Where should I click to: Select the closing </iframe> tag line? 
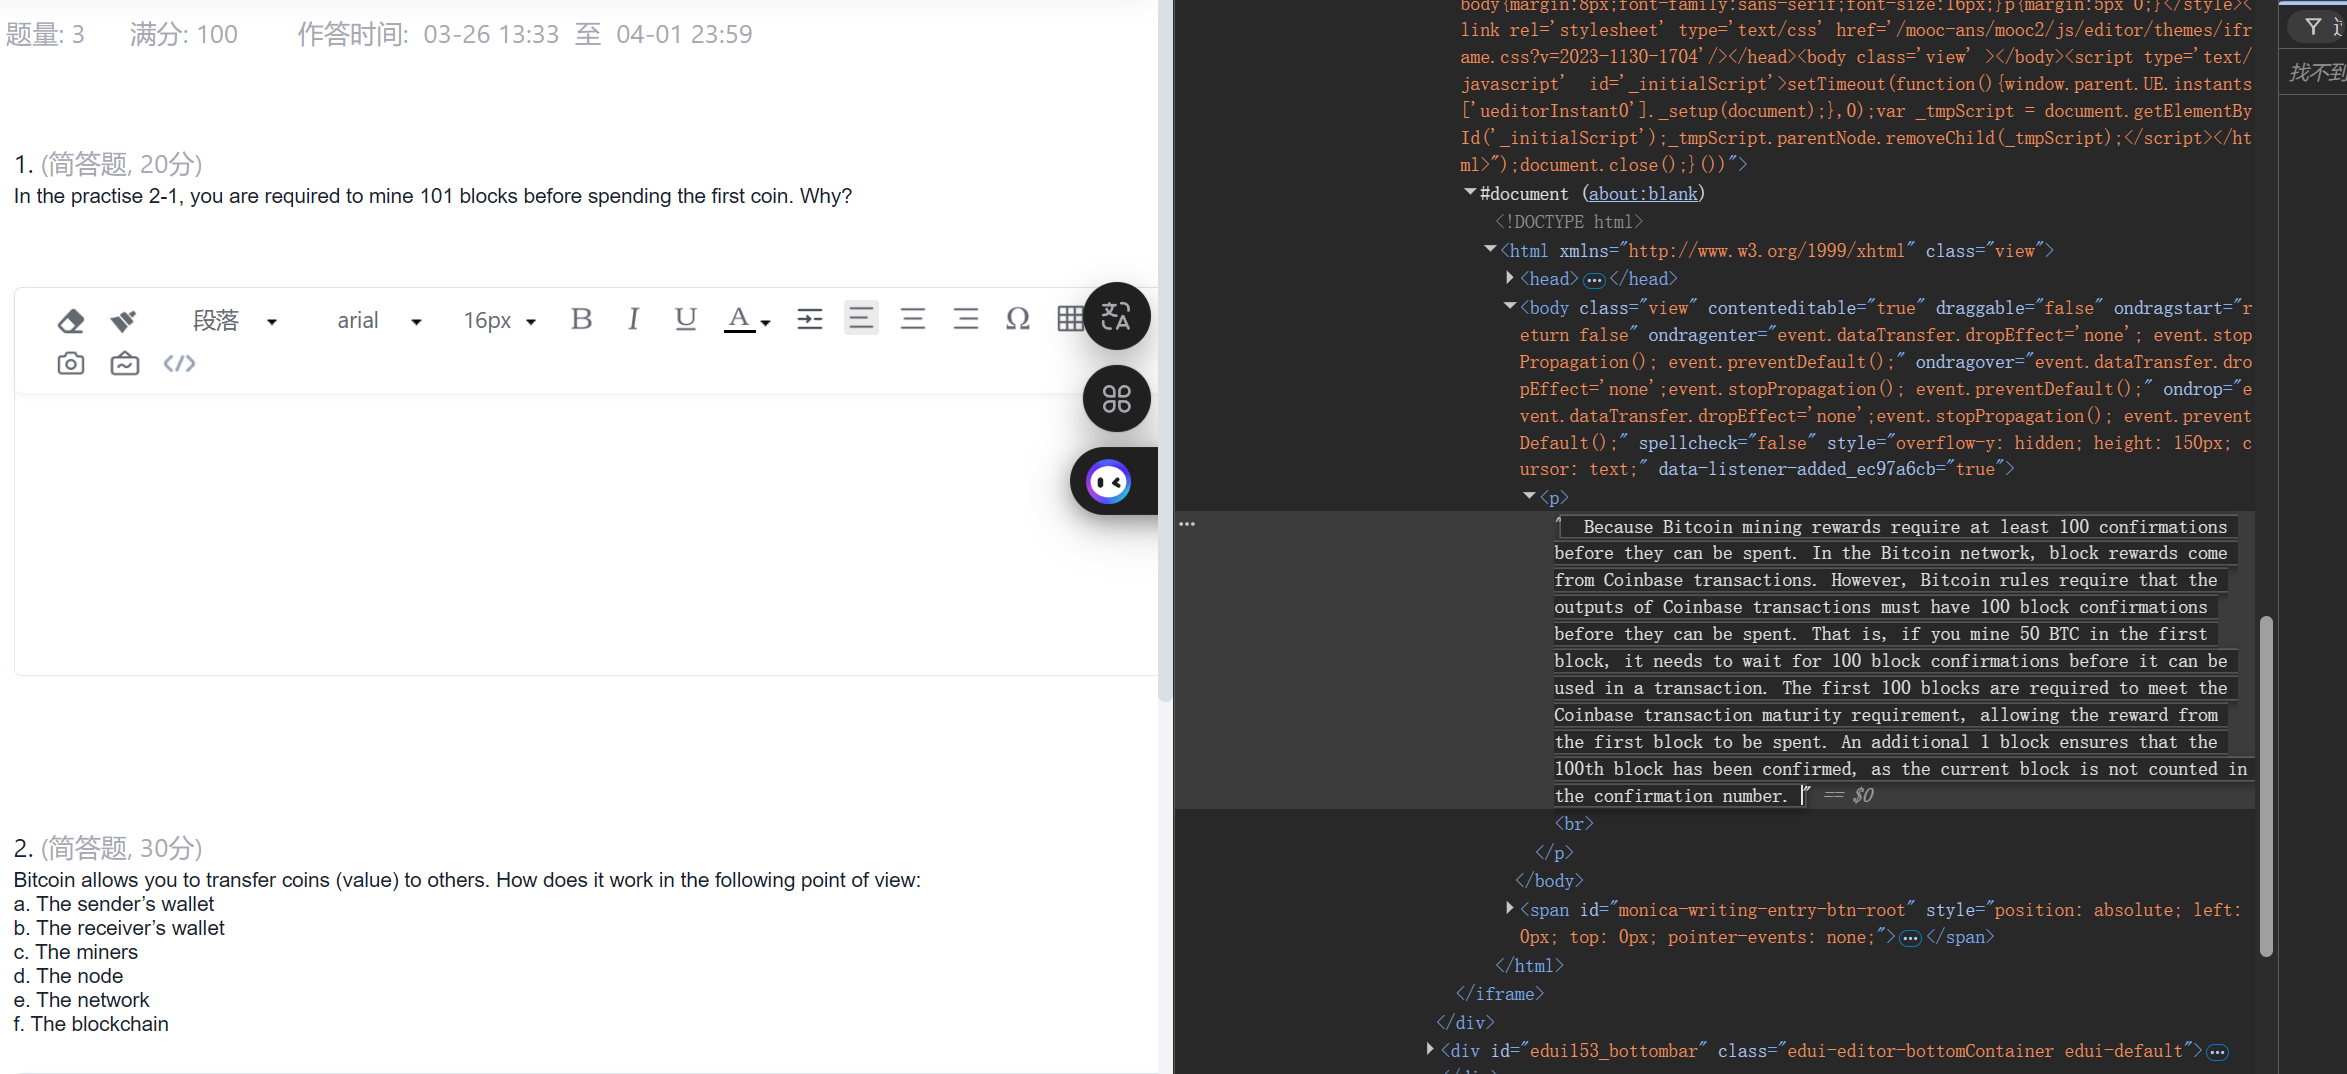1500,994
